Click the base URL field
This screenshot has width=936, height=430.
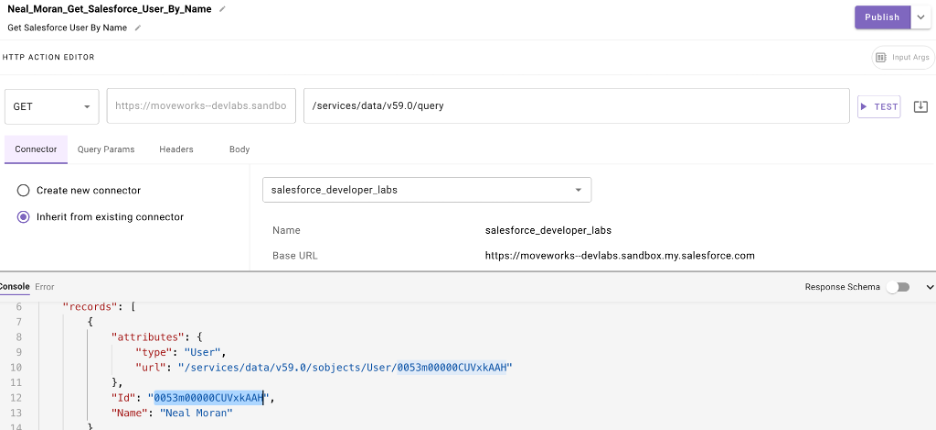[201, 106]
